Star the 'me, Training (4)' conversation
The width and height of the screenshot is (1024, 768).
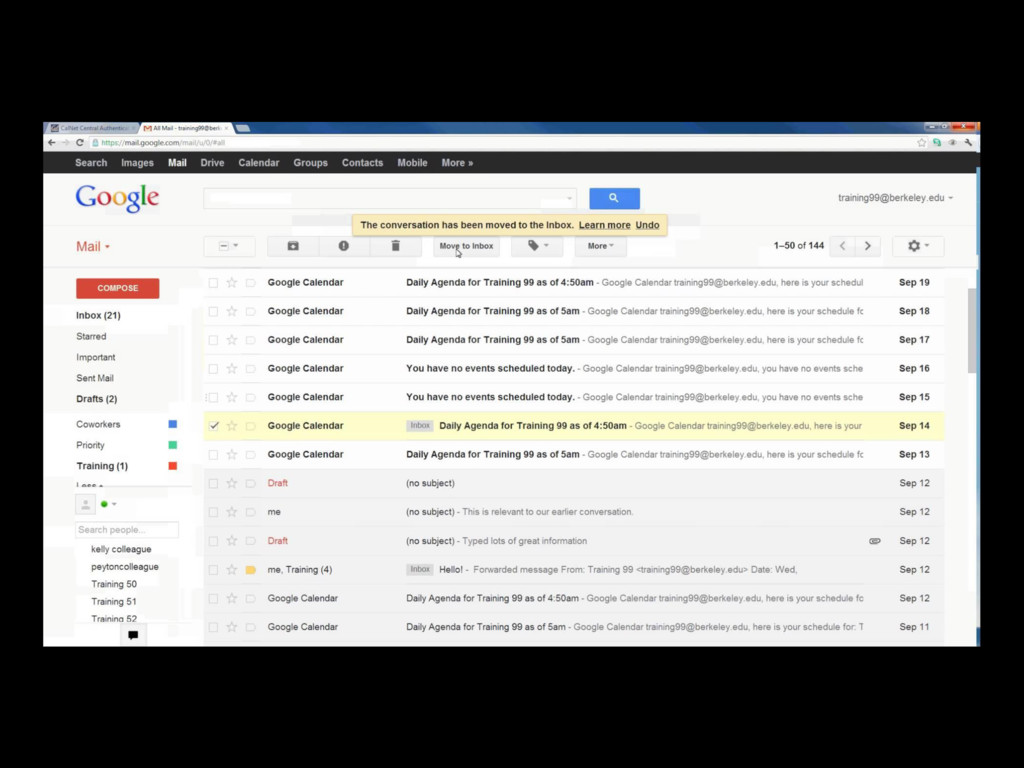tap(231, 569)
